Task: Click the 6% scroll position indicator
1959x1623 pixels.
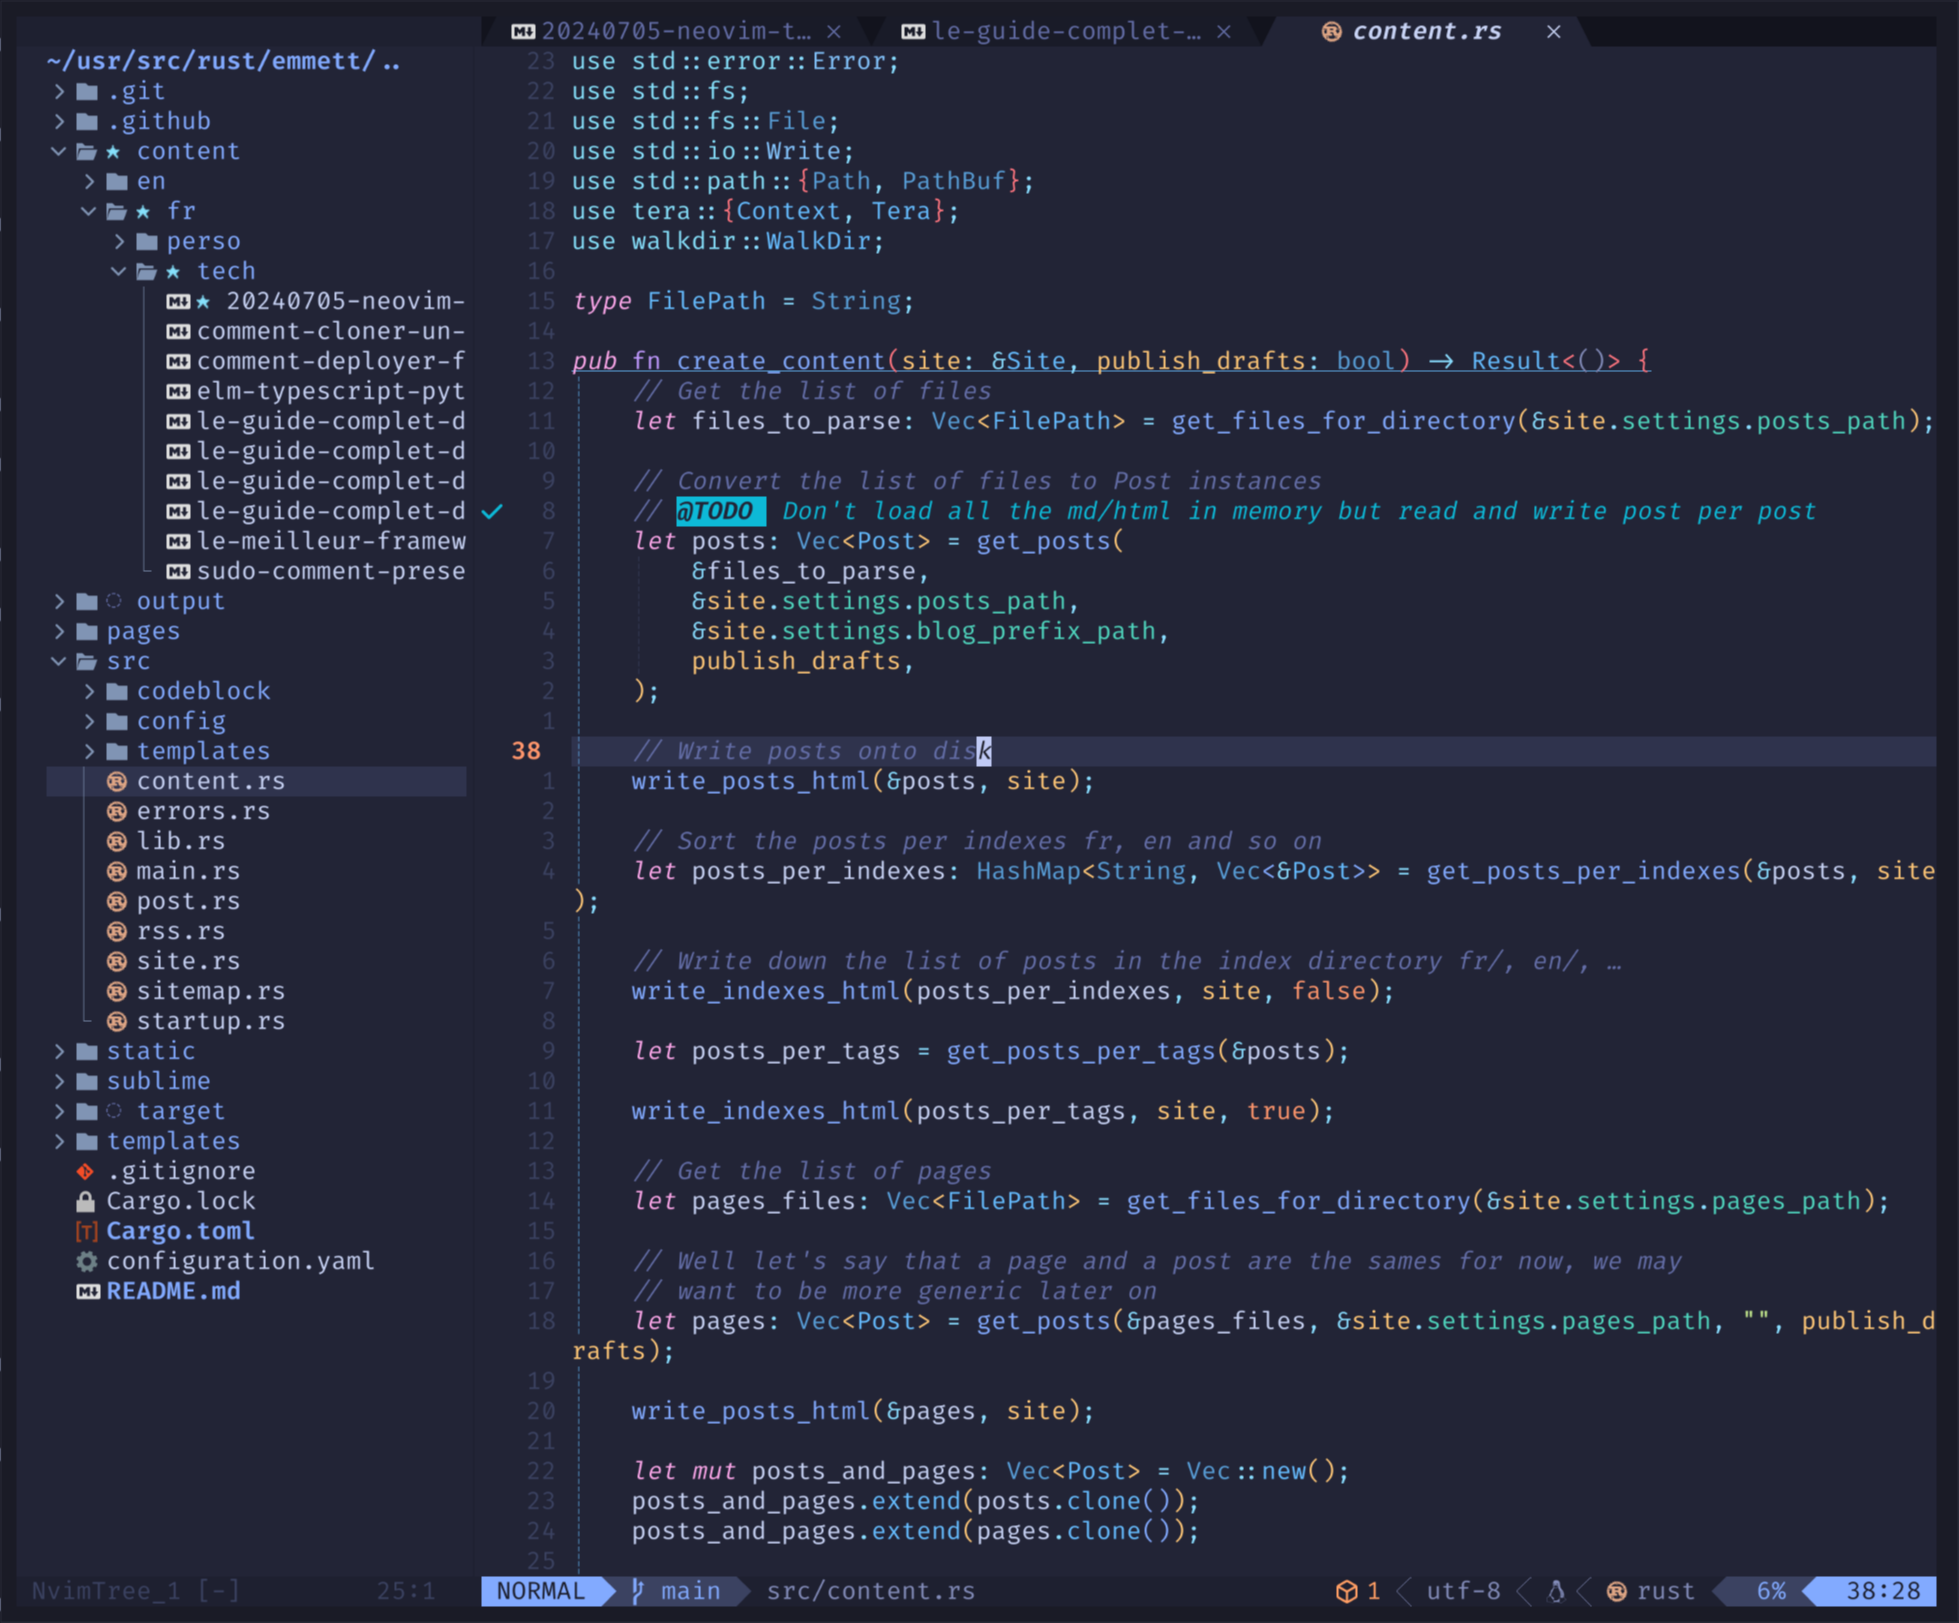Action: click(1771, 1591)
